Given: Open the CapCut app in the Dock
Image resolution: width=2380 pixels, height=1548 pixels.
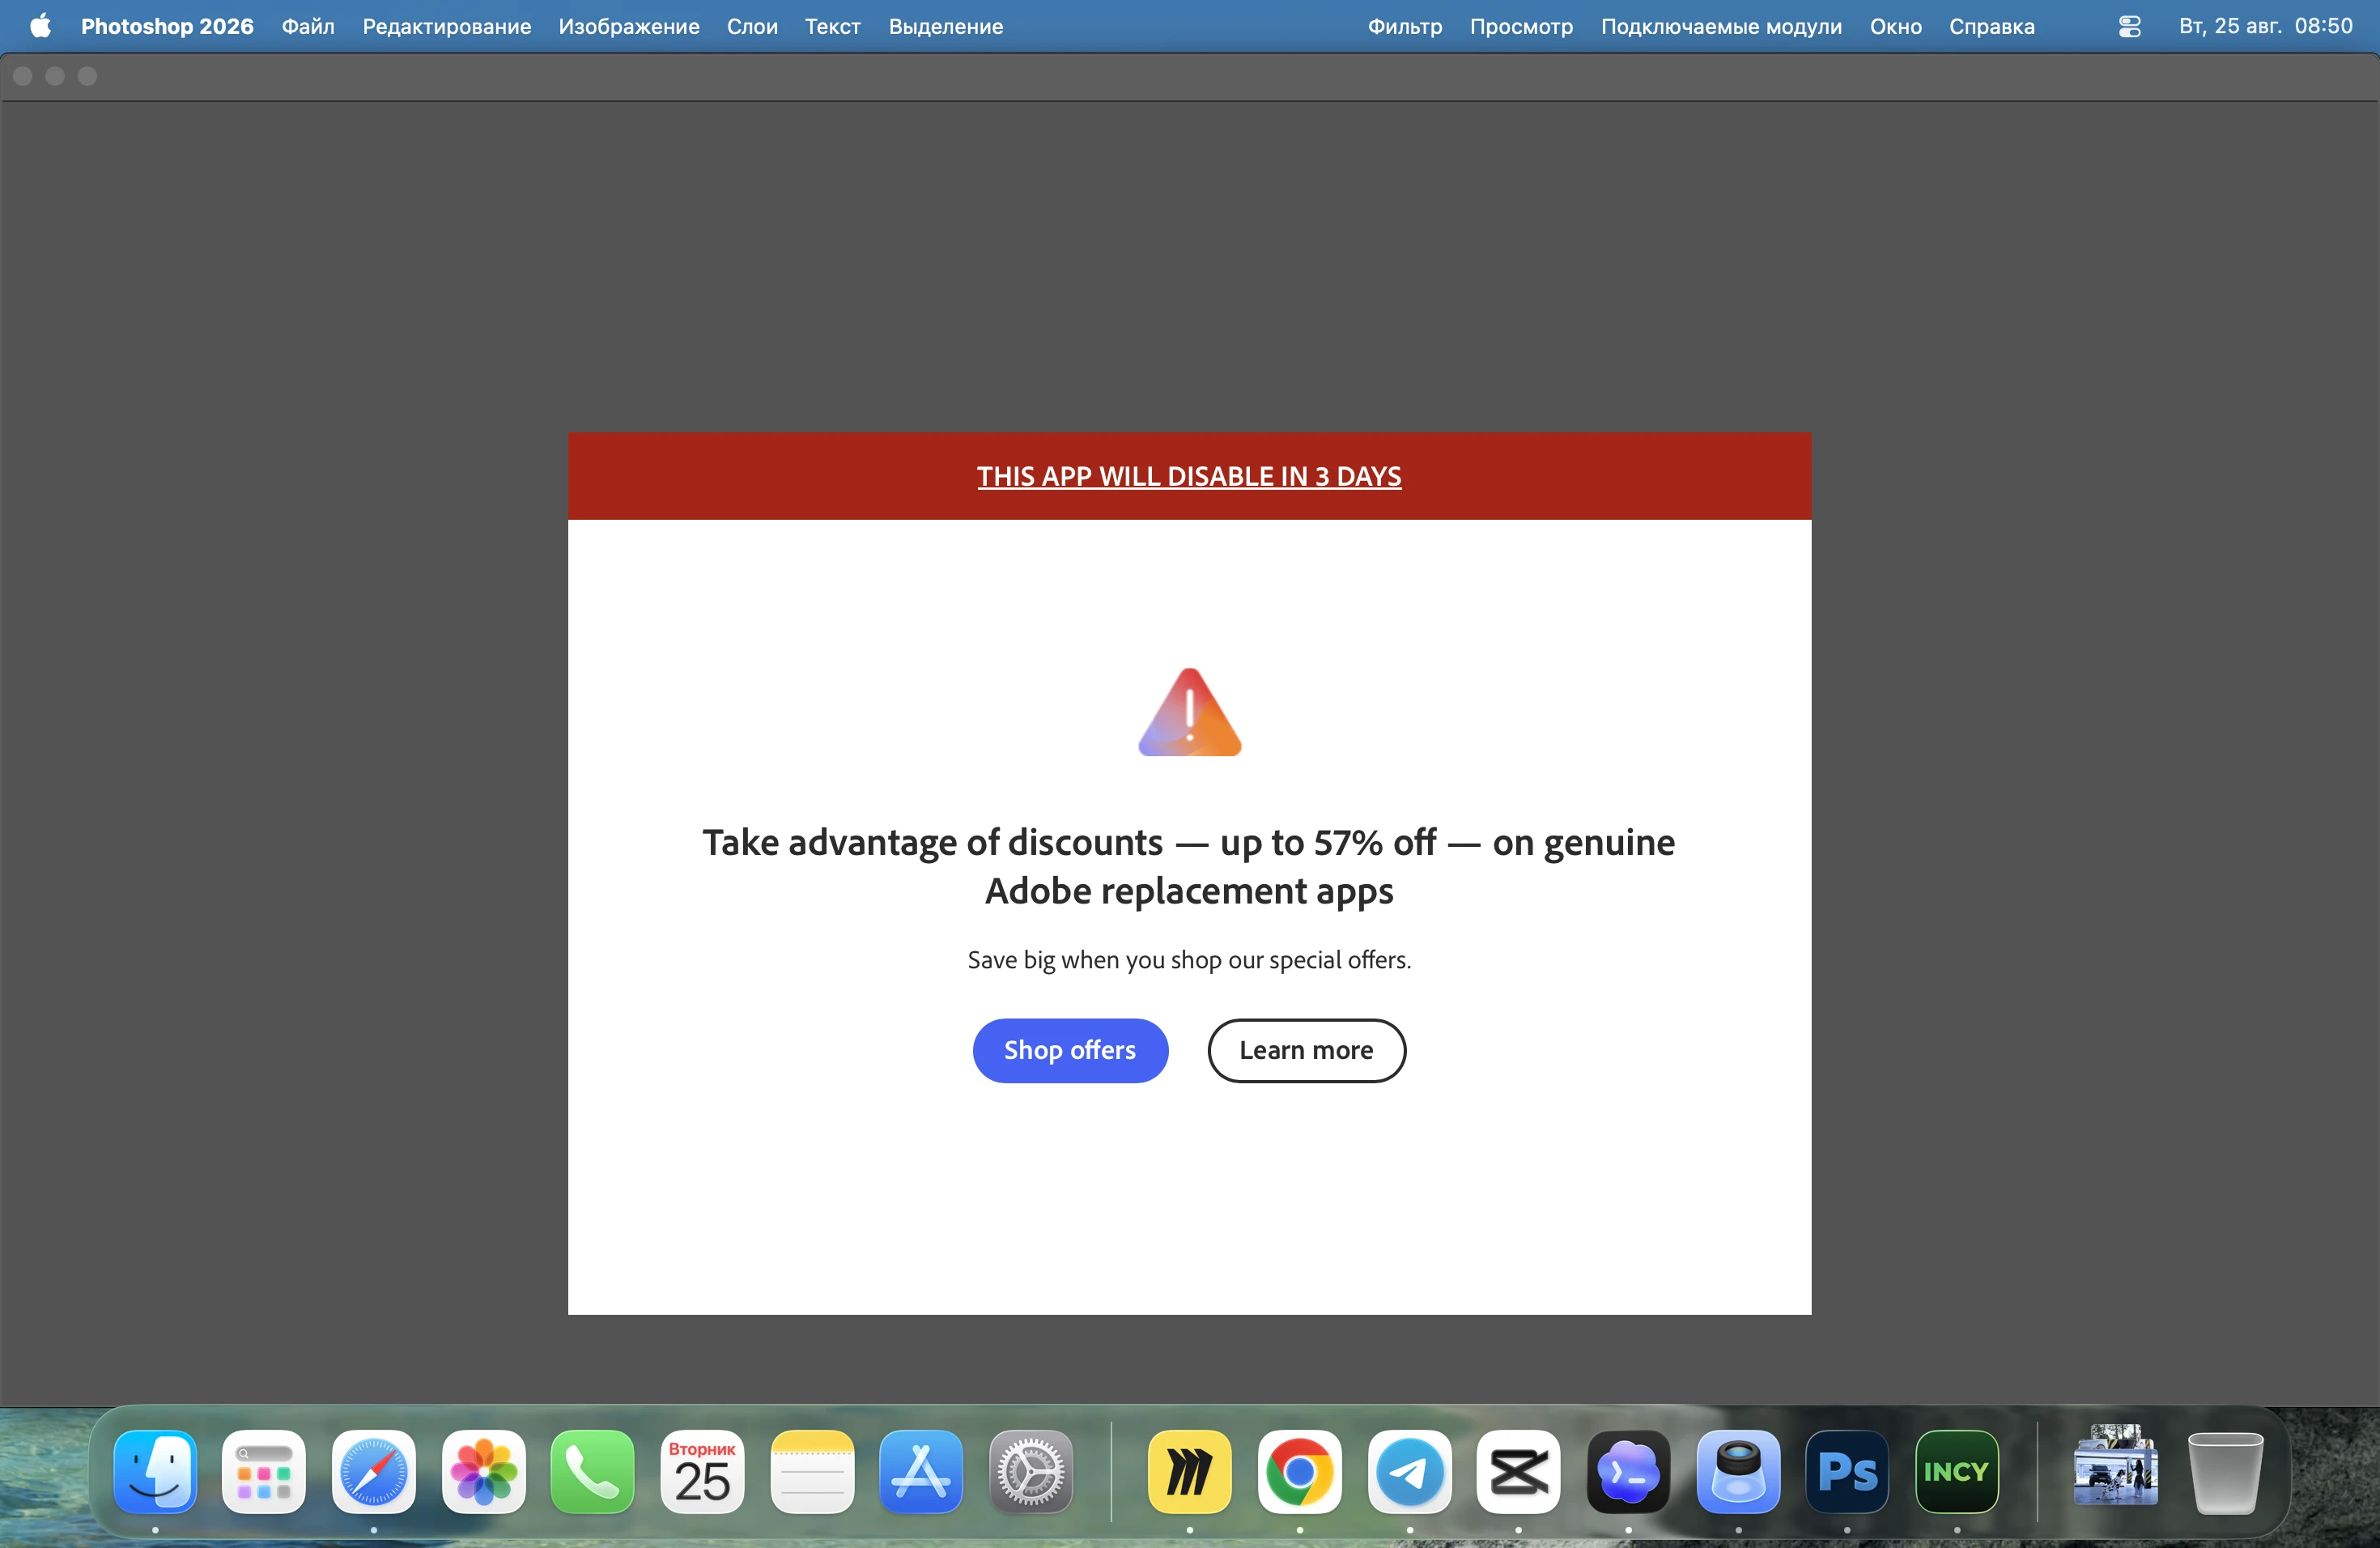Looking at the screenshot, I should [1518, 1471].
